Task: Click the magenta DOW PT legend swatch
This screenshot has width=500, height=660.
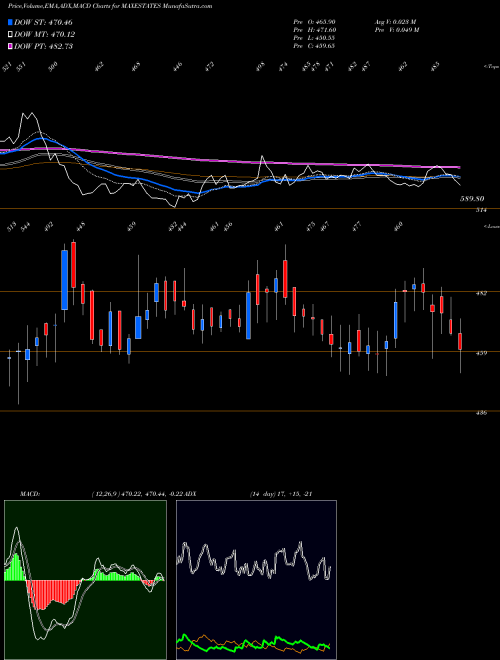Action: (11, 46)
